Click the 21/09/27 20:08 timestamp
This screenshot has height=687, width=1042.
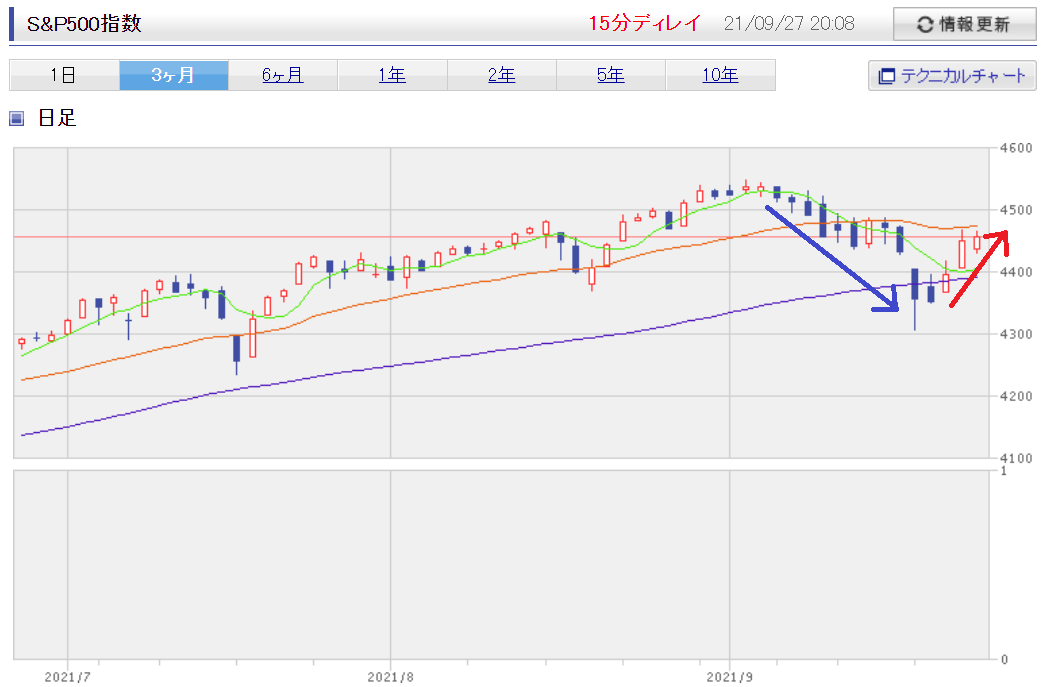point(789,23)
